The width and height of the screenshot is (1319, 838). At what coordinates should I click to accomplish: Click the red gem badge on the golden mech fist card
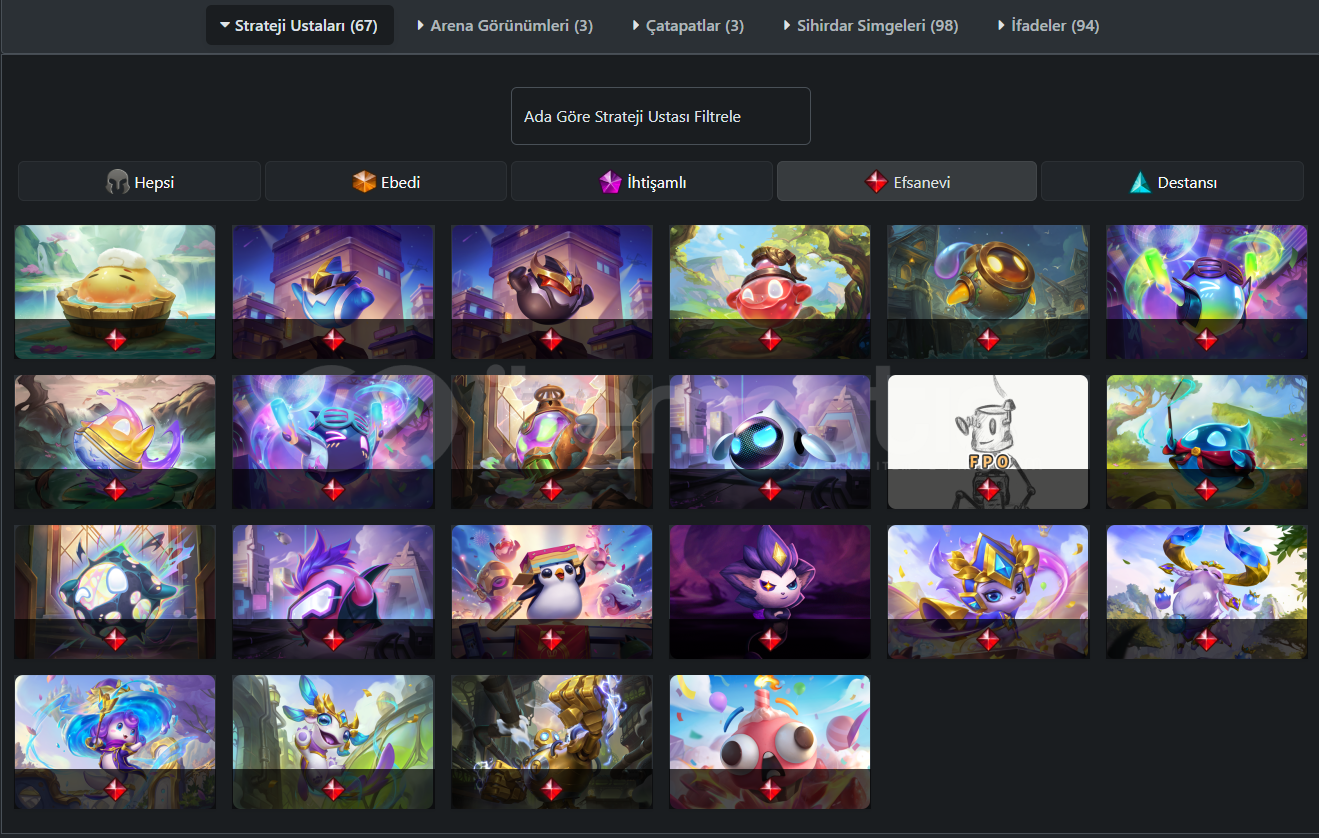(x=552, y=790)
